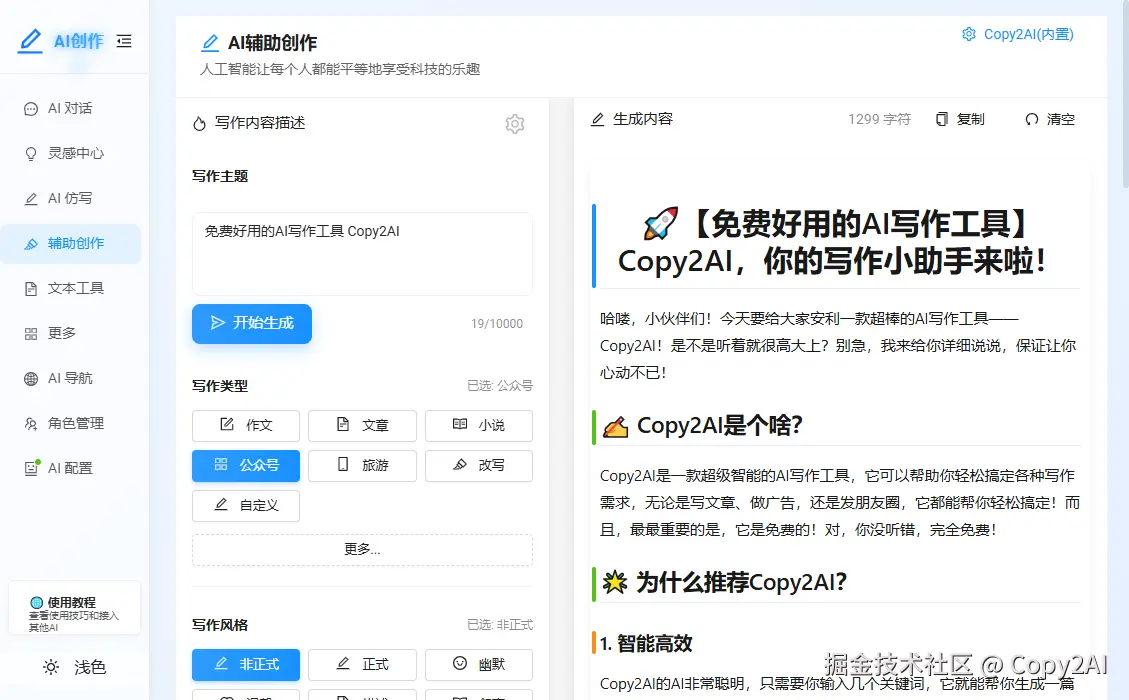
Task: Click the 角色管理 user icon
Action: tap(31, 424)
